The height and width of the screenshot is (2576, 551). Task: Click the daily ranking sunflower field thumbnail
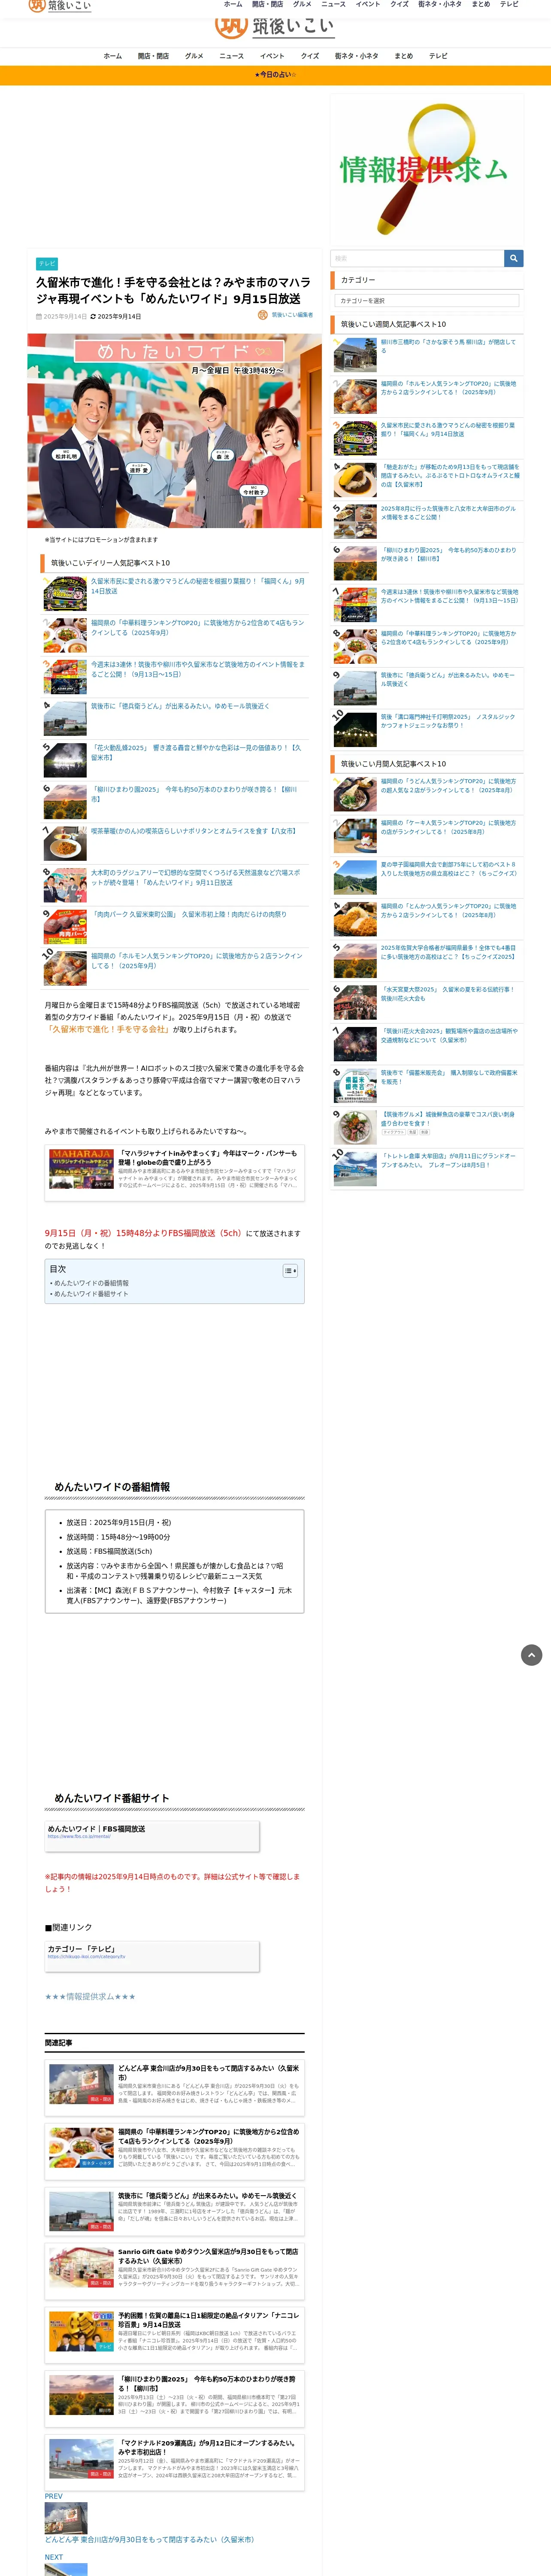point(65,802)
